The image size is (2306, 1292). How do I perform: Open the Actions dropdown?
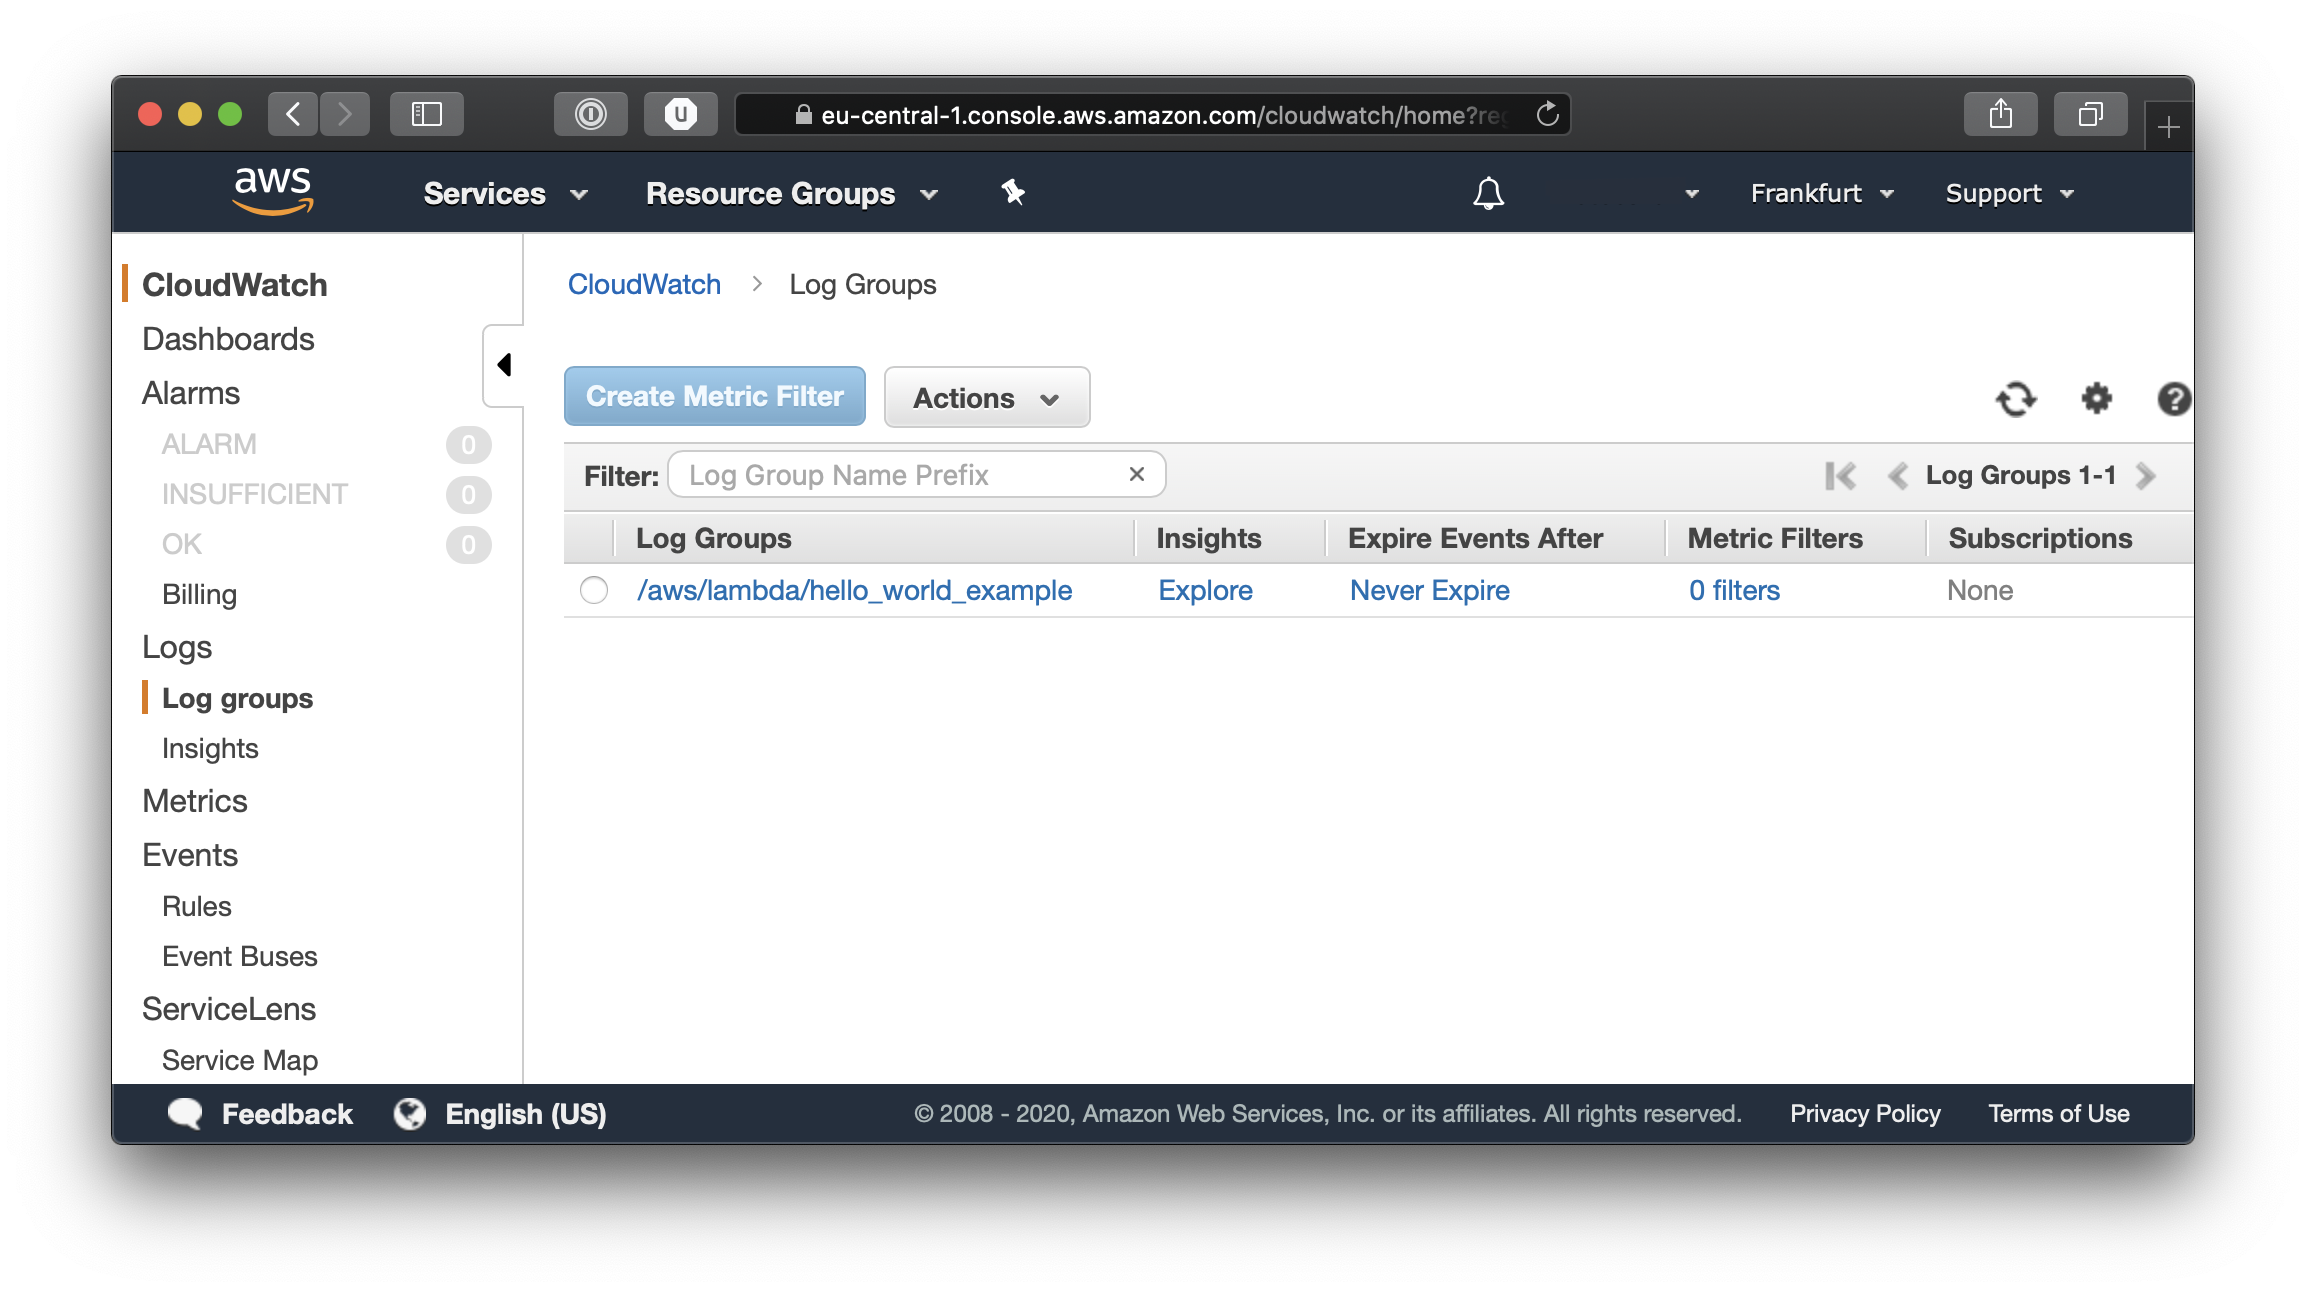[x=986, y=397]
